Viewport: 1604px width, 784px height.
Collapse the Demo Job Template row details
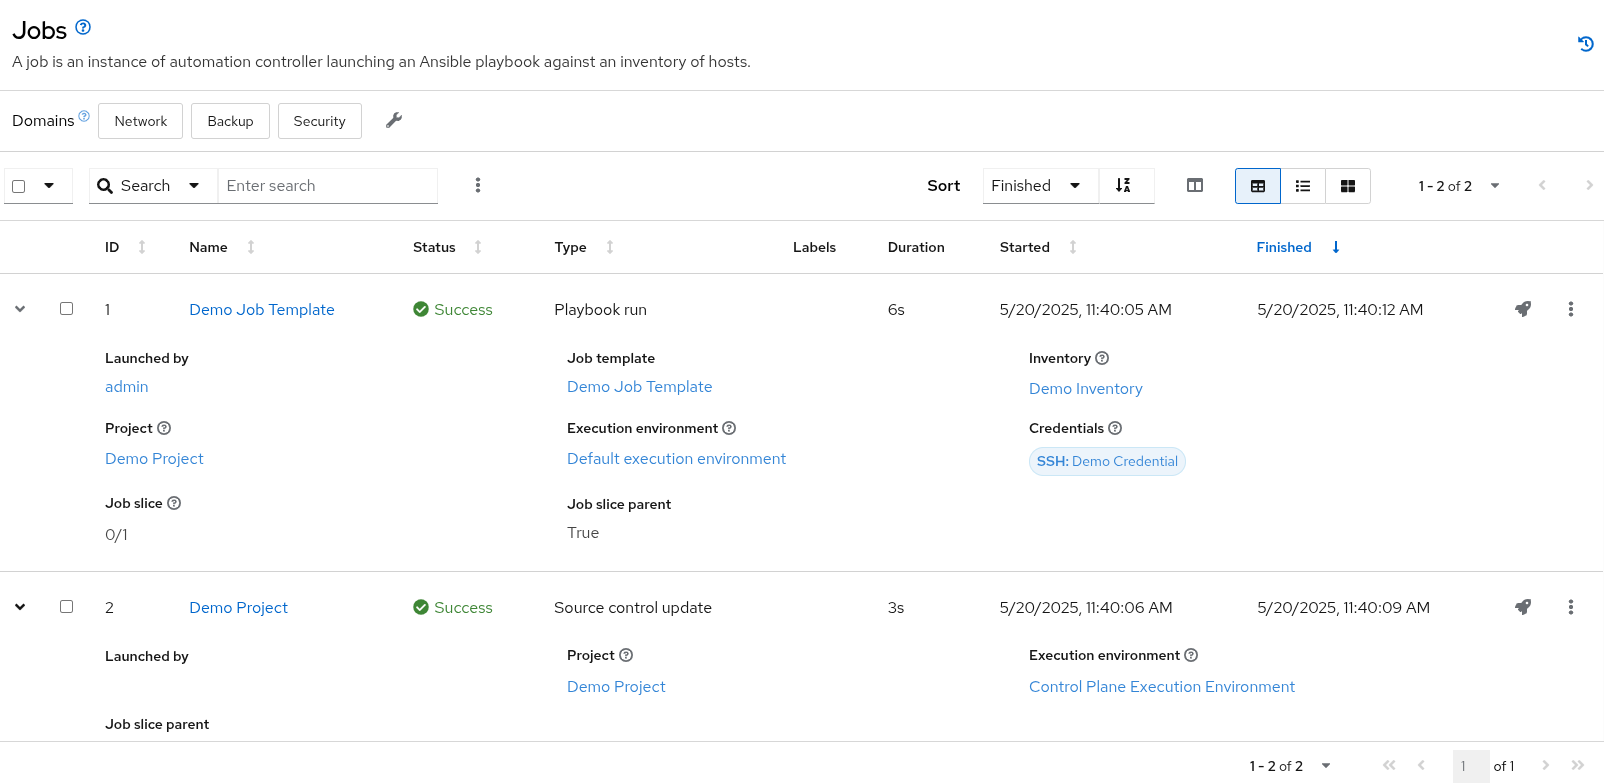point(20,309)
